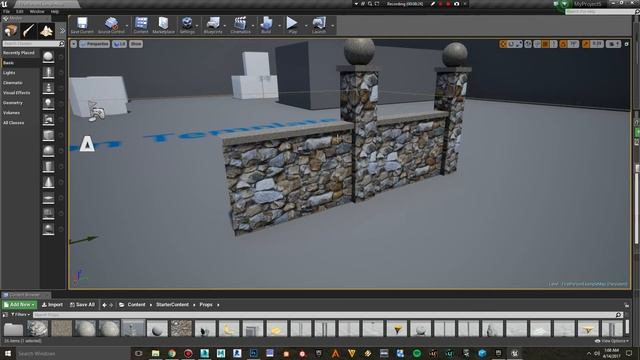
Task: Select the Cube in Basic list
Action: click(x=48, y=135)
